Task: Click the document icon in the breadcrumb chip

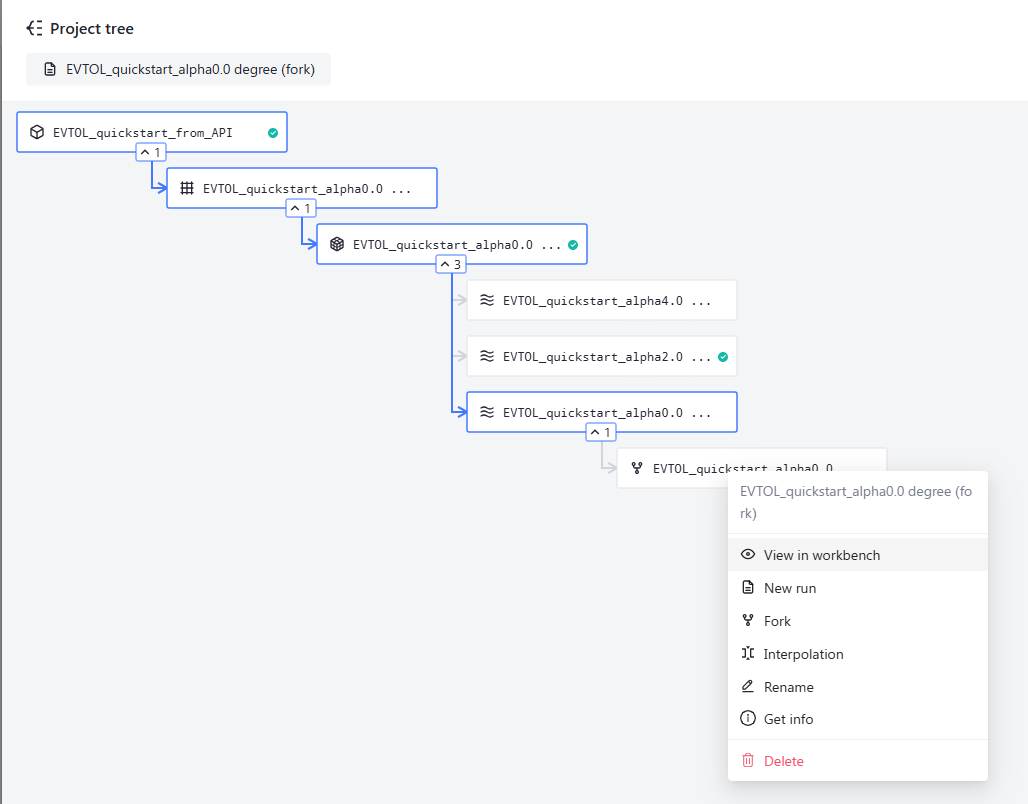Action: click(50, 70)
